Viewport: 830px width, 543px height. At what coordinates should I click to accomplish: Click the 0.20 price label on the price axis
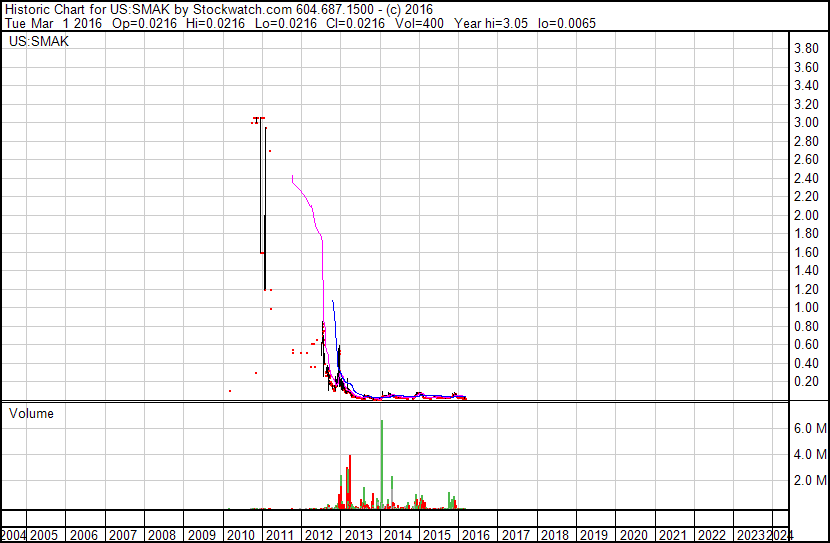(x=806, y=382)
